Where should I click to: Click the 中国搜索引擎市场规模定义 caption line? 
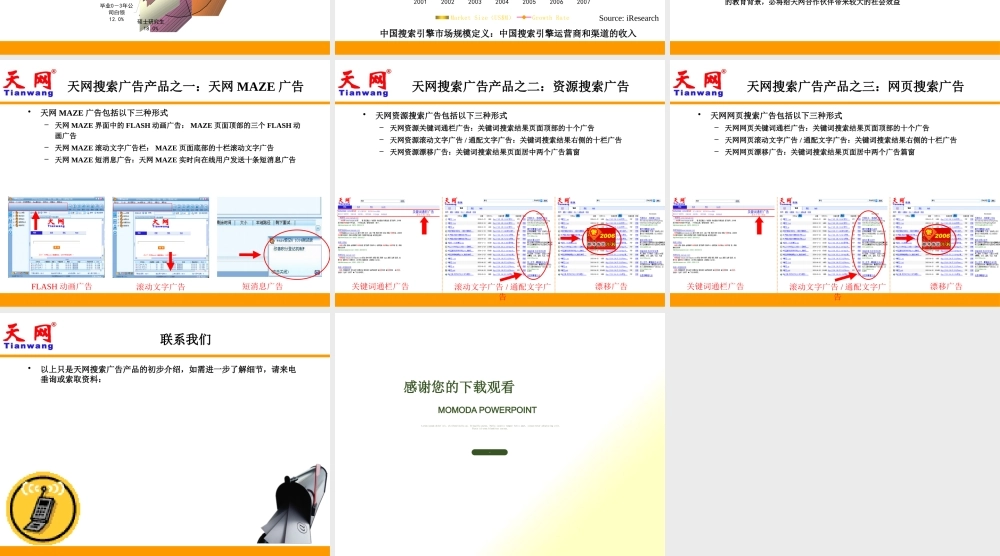coord(508,33)
